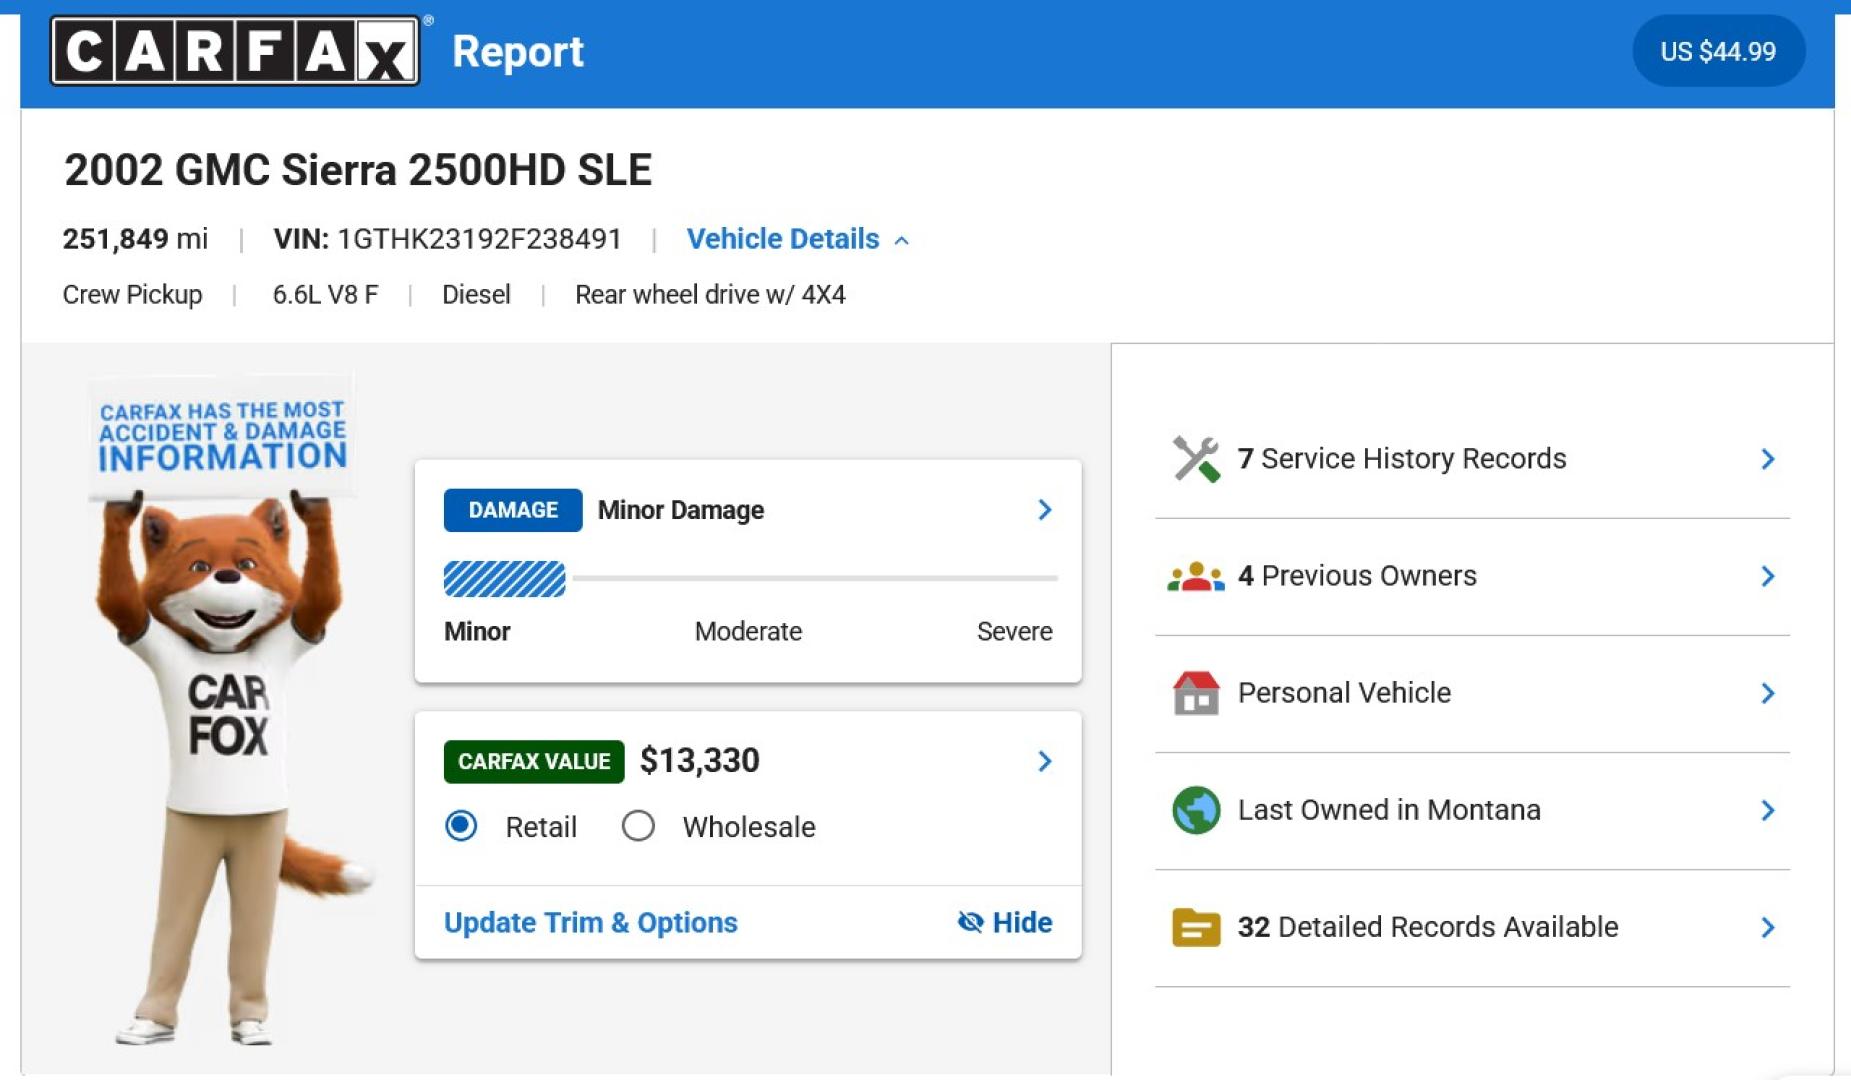Select the Retail radio button

[x=461, y=826]
